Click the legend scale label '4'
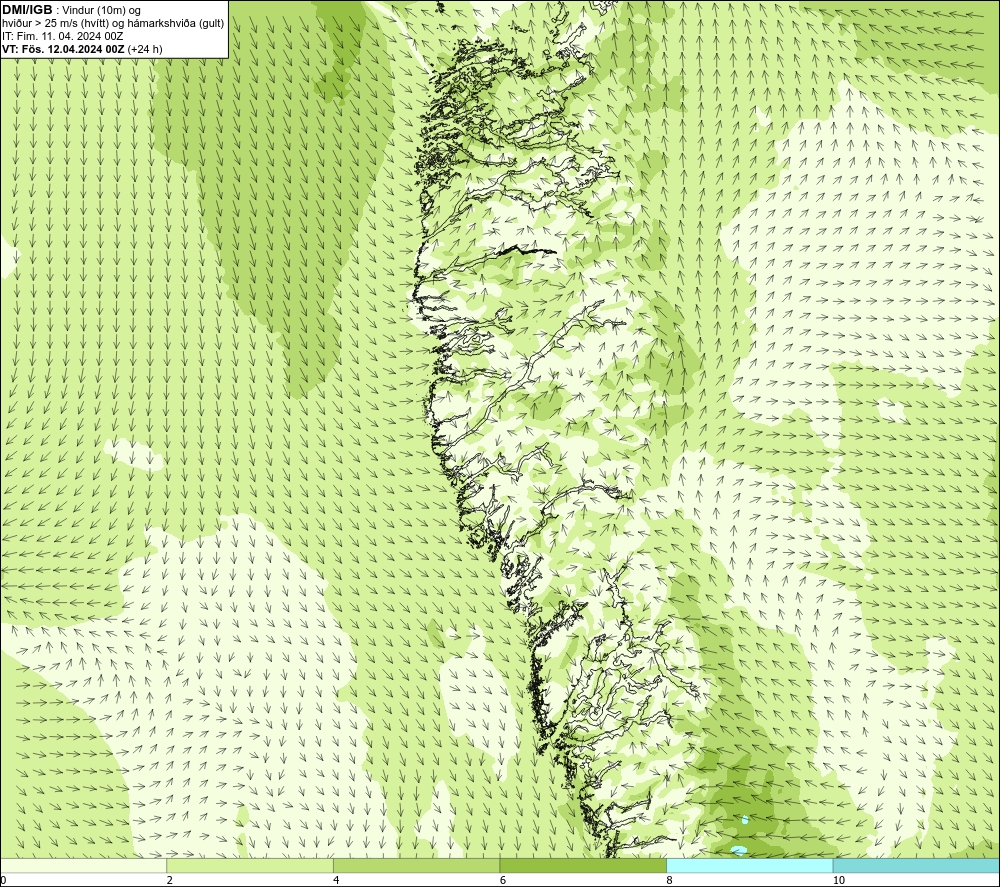This screenshot has height=887, width=1000. (x=336, y=880)
